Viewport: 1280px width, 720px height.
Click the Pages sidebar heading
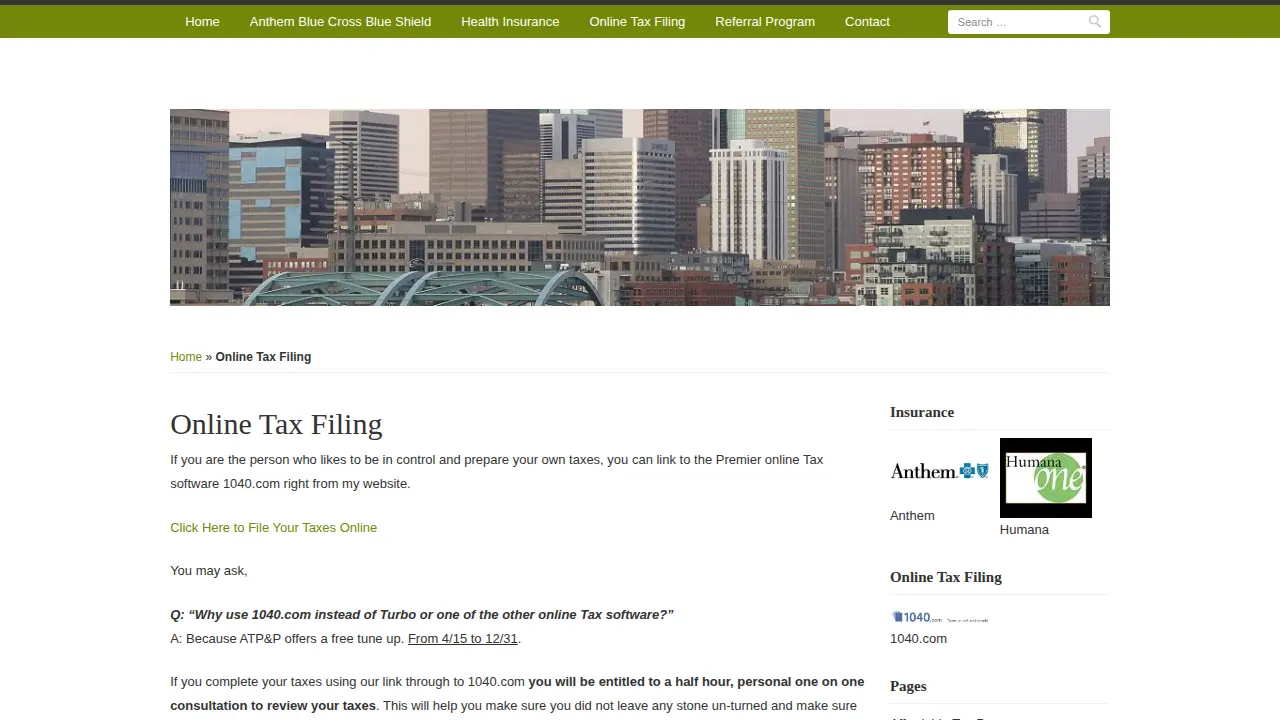click(x=908, y=686)
